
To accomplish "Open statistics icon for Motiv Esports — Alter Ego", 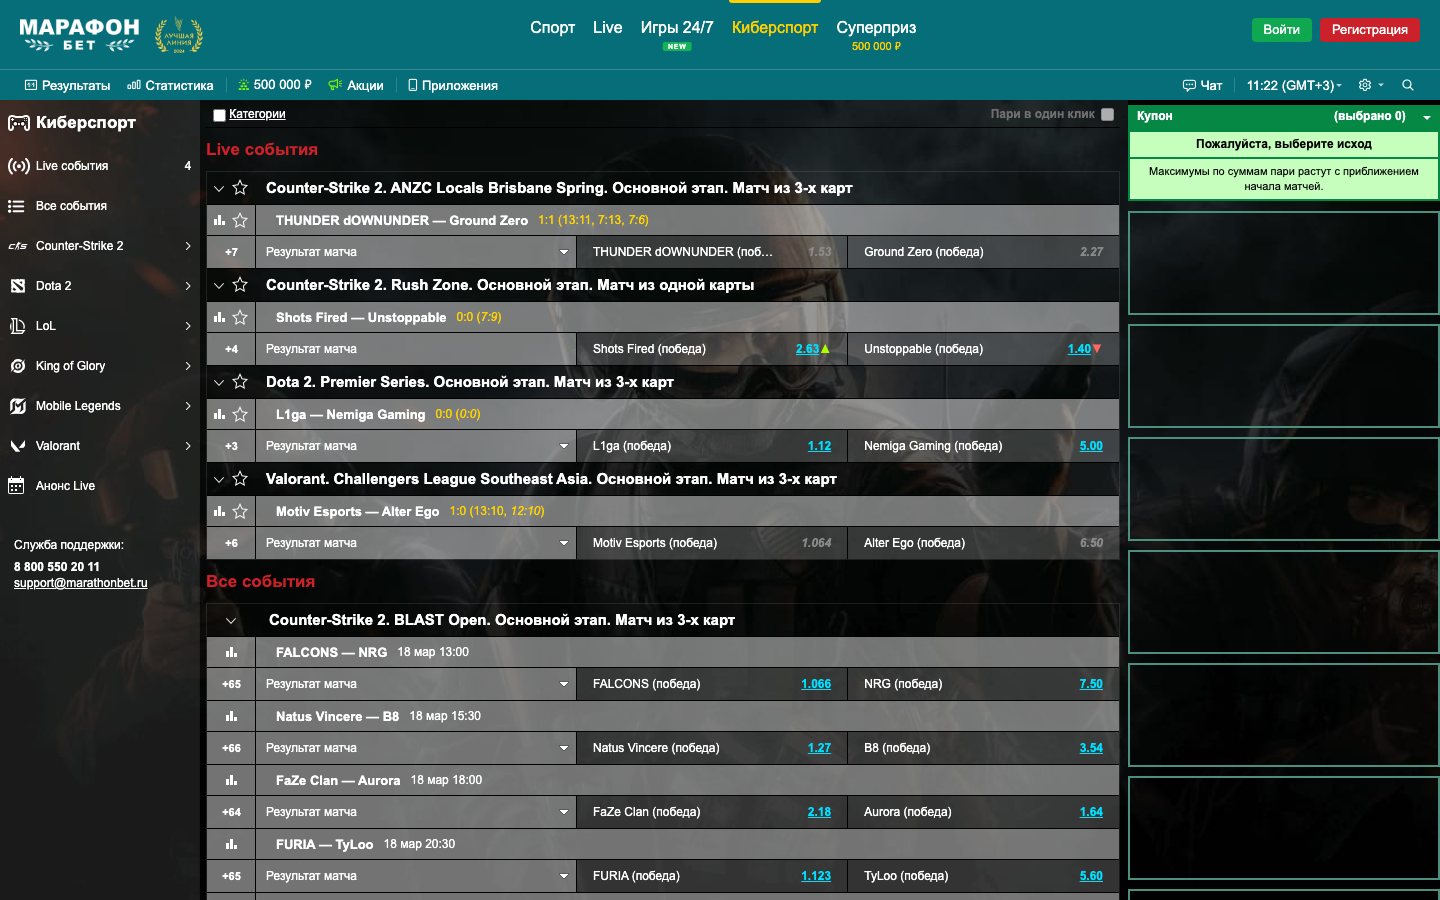I will point(219,511).
